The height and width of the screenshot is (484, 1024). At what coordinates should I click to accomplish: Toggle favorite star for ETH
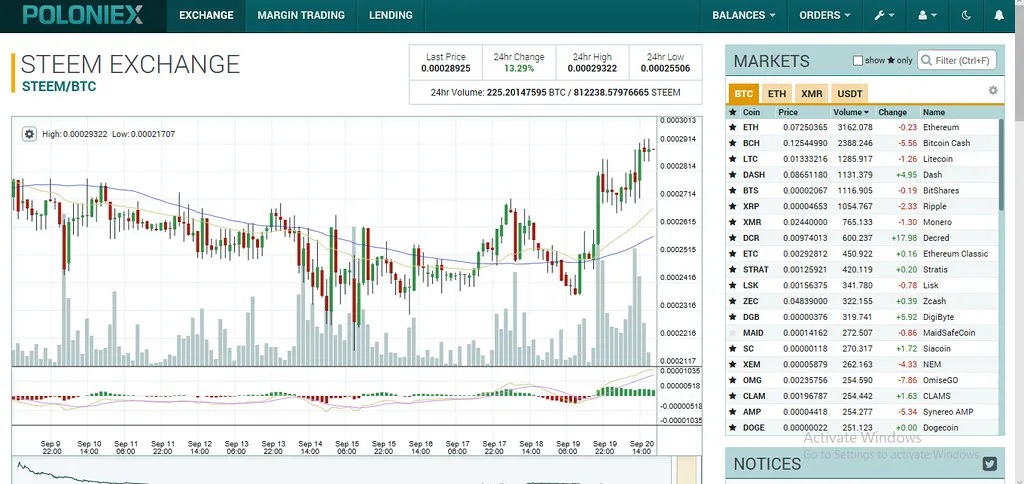(x=732, y=127)
